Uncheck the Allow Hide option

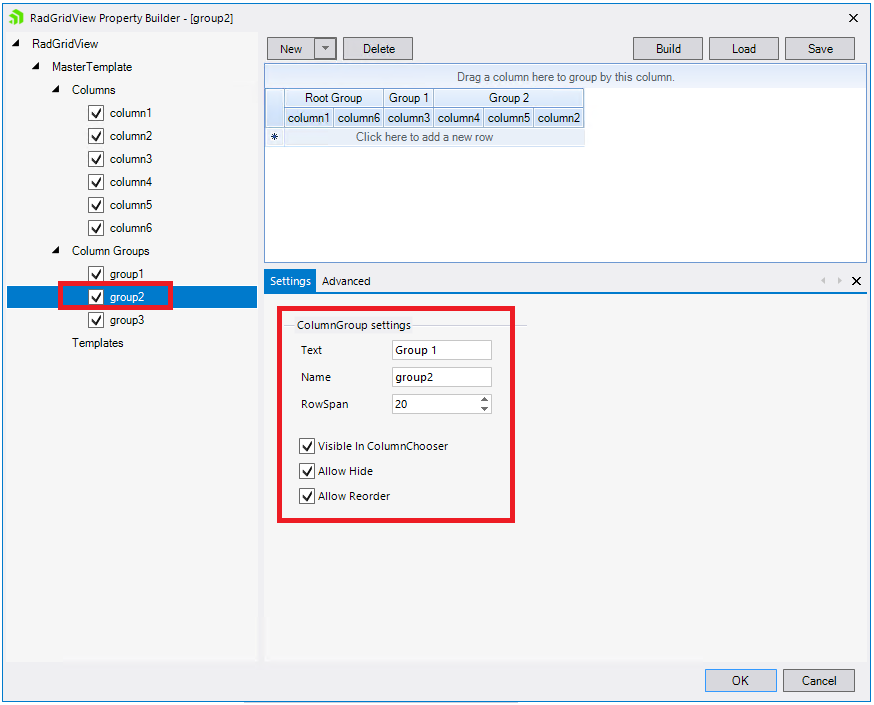pos(306,471)
